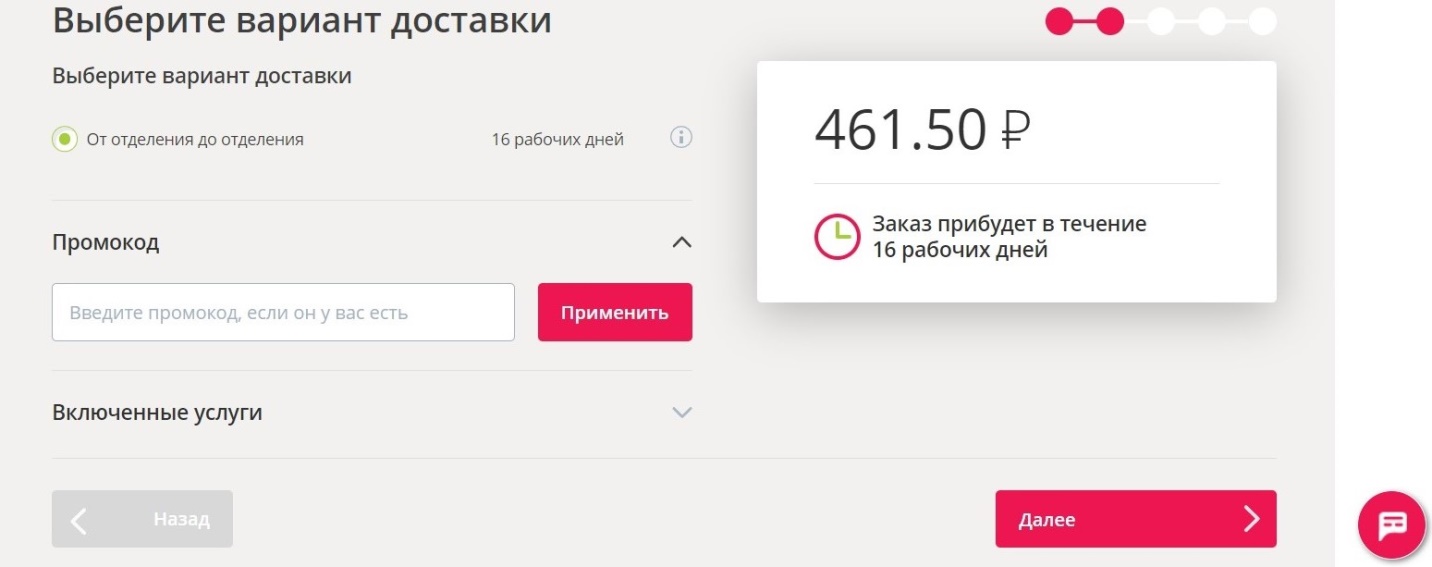Click the ruble sign next to 461.50
Image resolution: width=1432 pixels, height=567 pixels.
click(x=1013, y=129)
